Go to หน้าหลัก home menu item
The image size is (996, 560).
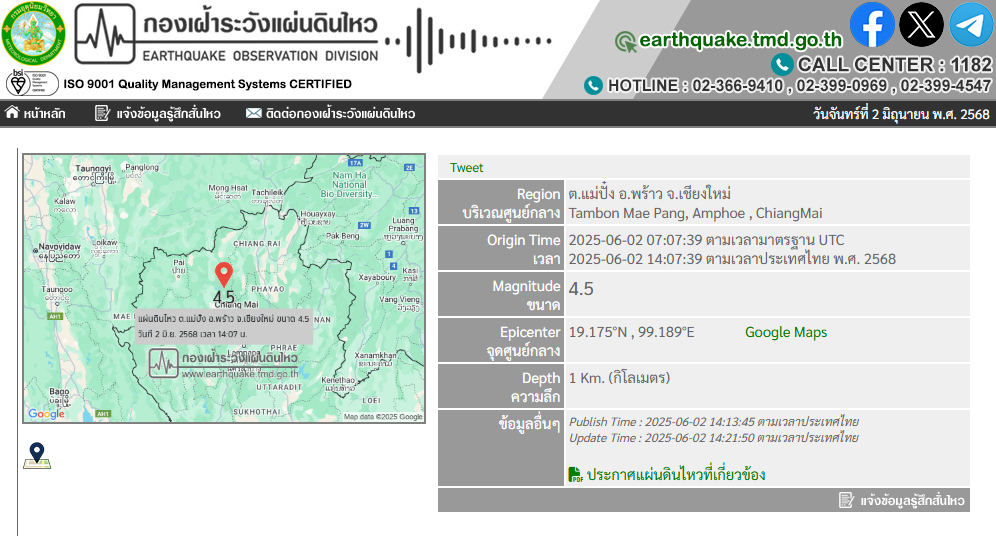pos(36,114)
